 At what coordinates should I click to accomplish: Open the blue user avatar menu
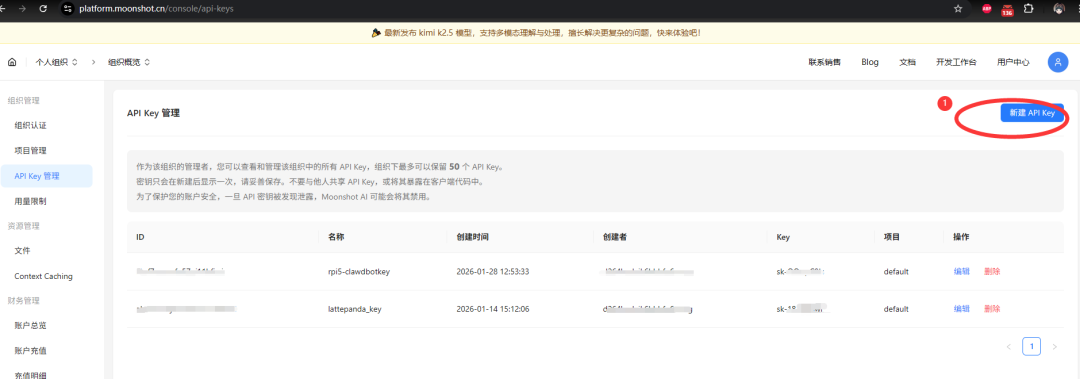1057,62
